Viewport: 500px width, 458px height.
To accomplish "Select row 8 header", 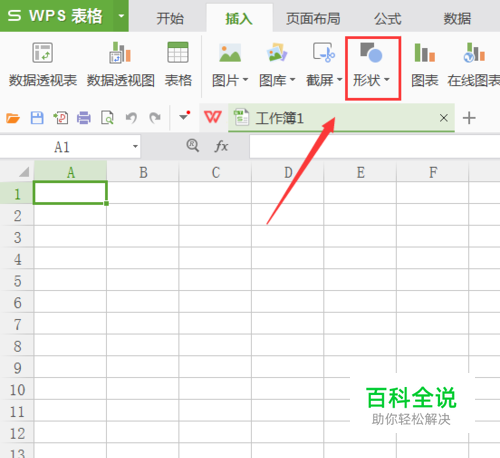I will tap(17, 346).
